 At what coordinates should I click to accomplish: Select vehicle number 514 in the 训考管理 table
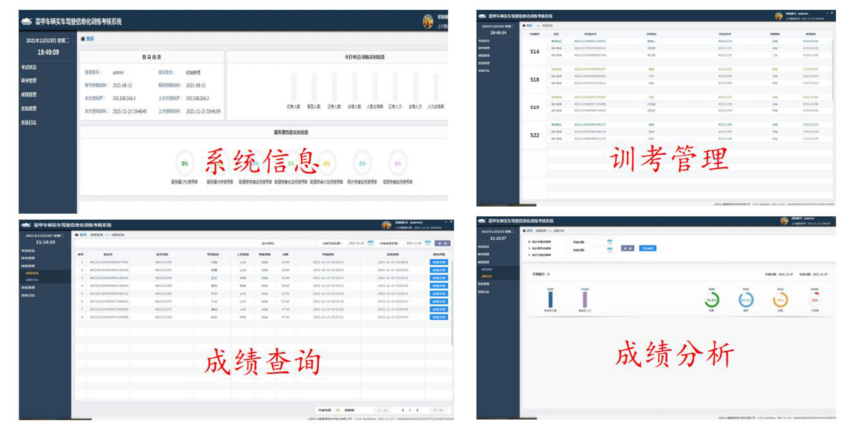[534, 52]
